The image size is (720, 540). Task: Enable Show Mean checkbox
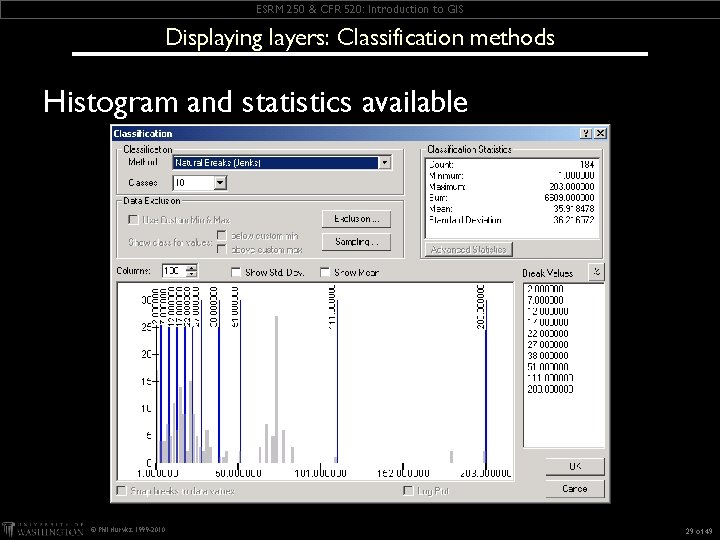click(325, 272)
